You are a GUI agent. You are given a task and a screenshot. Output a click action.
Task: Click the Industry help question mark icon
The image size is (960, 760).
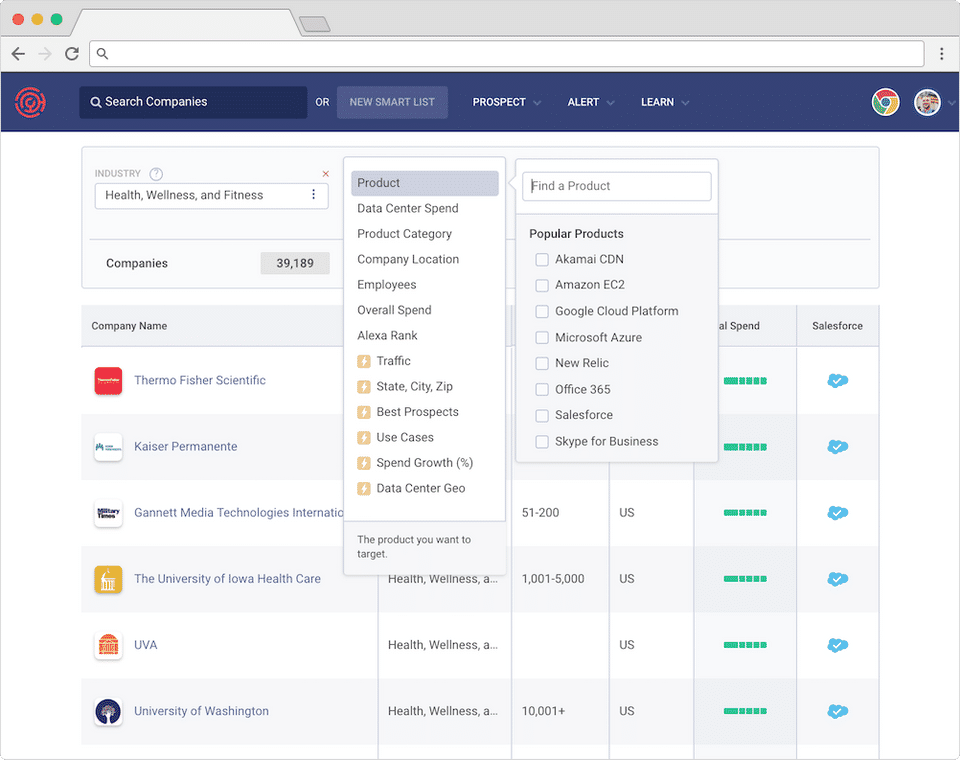pos(156,174)
